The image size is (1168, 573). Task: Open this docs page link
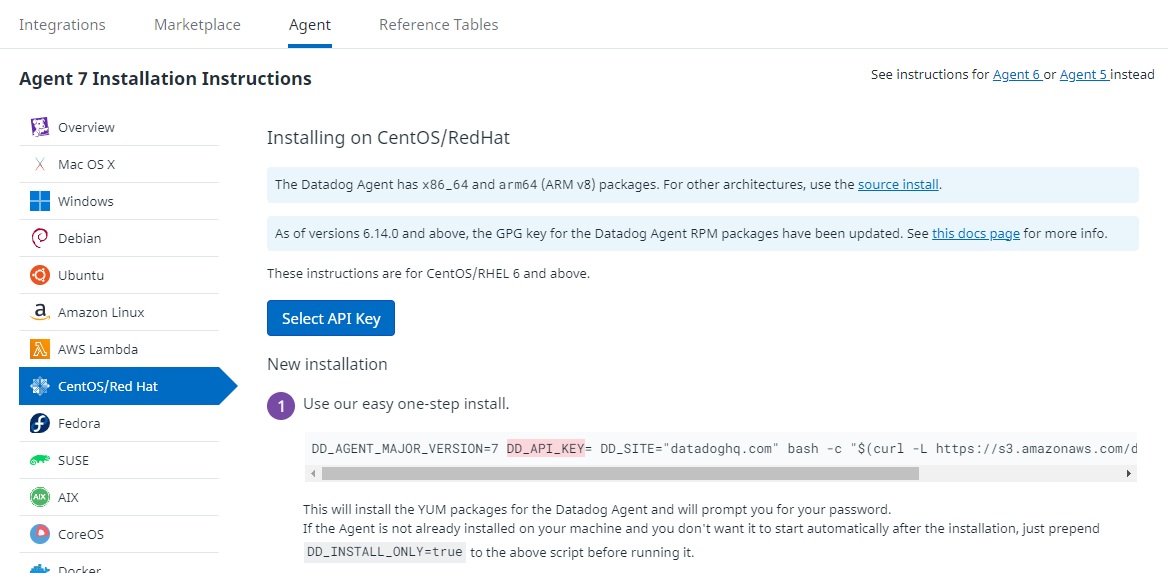pyautogui.click(x=976, y=233)
